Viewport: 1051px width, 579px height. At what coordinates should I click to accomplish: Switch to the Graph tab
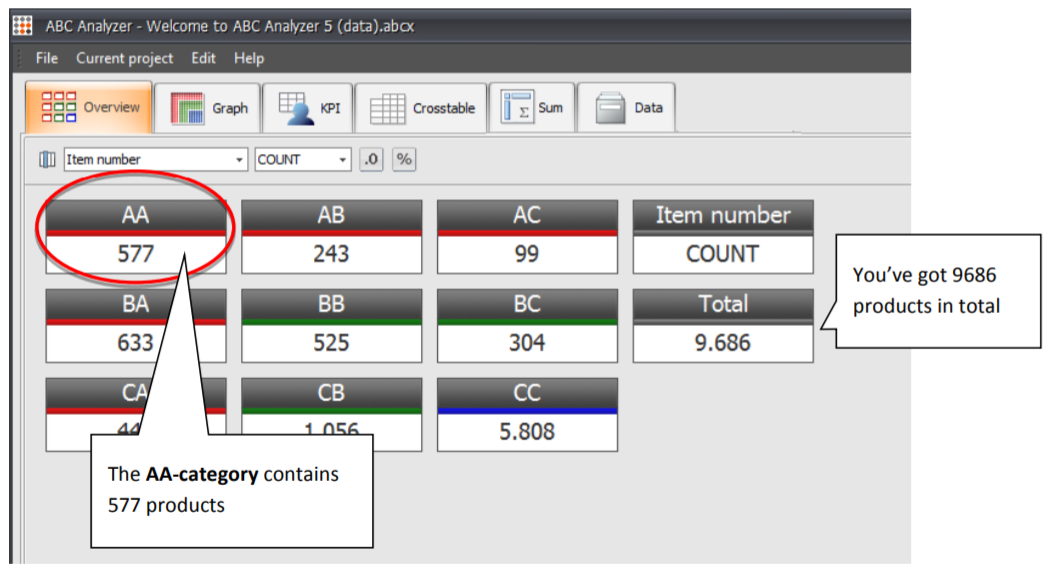(x=208, y=108)
